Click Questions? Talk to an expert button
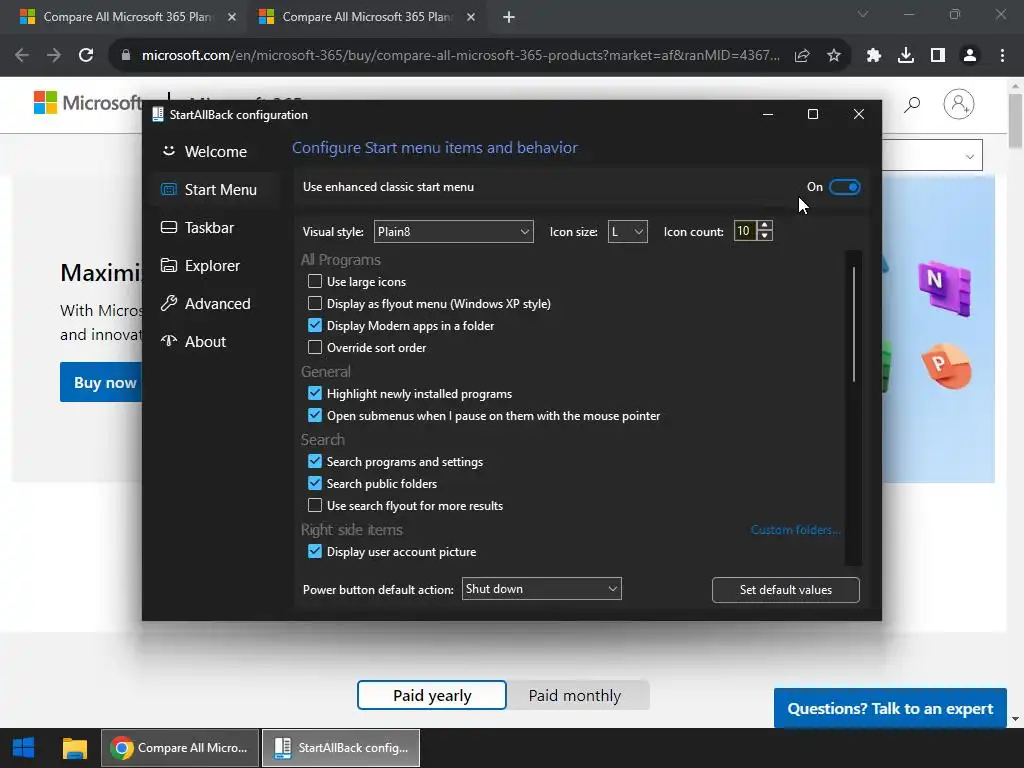Image resolution: width=1024 pixels, height=768 pixels. 890,709
